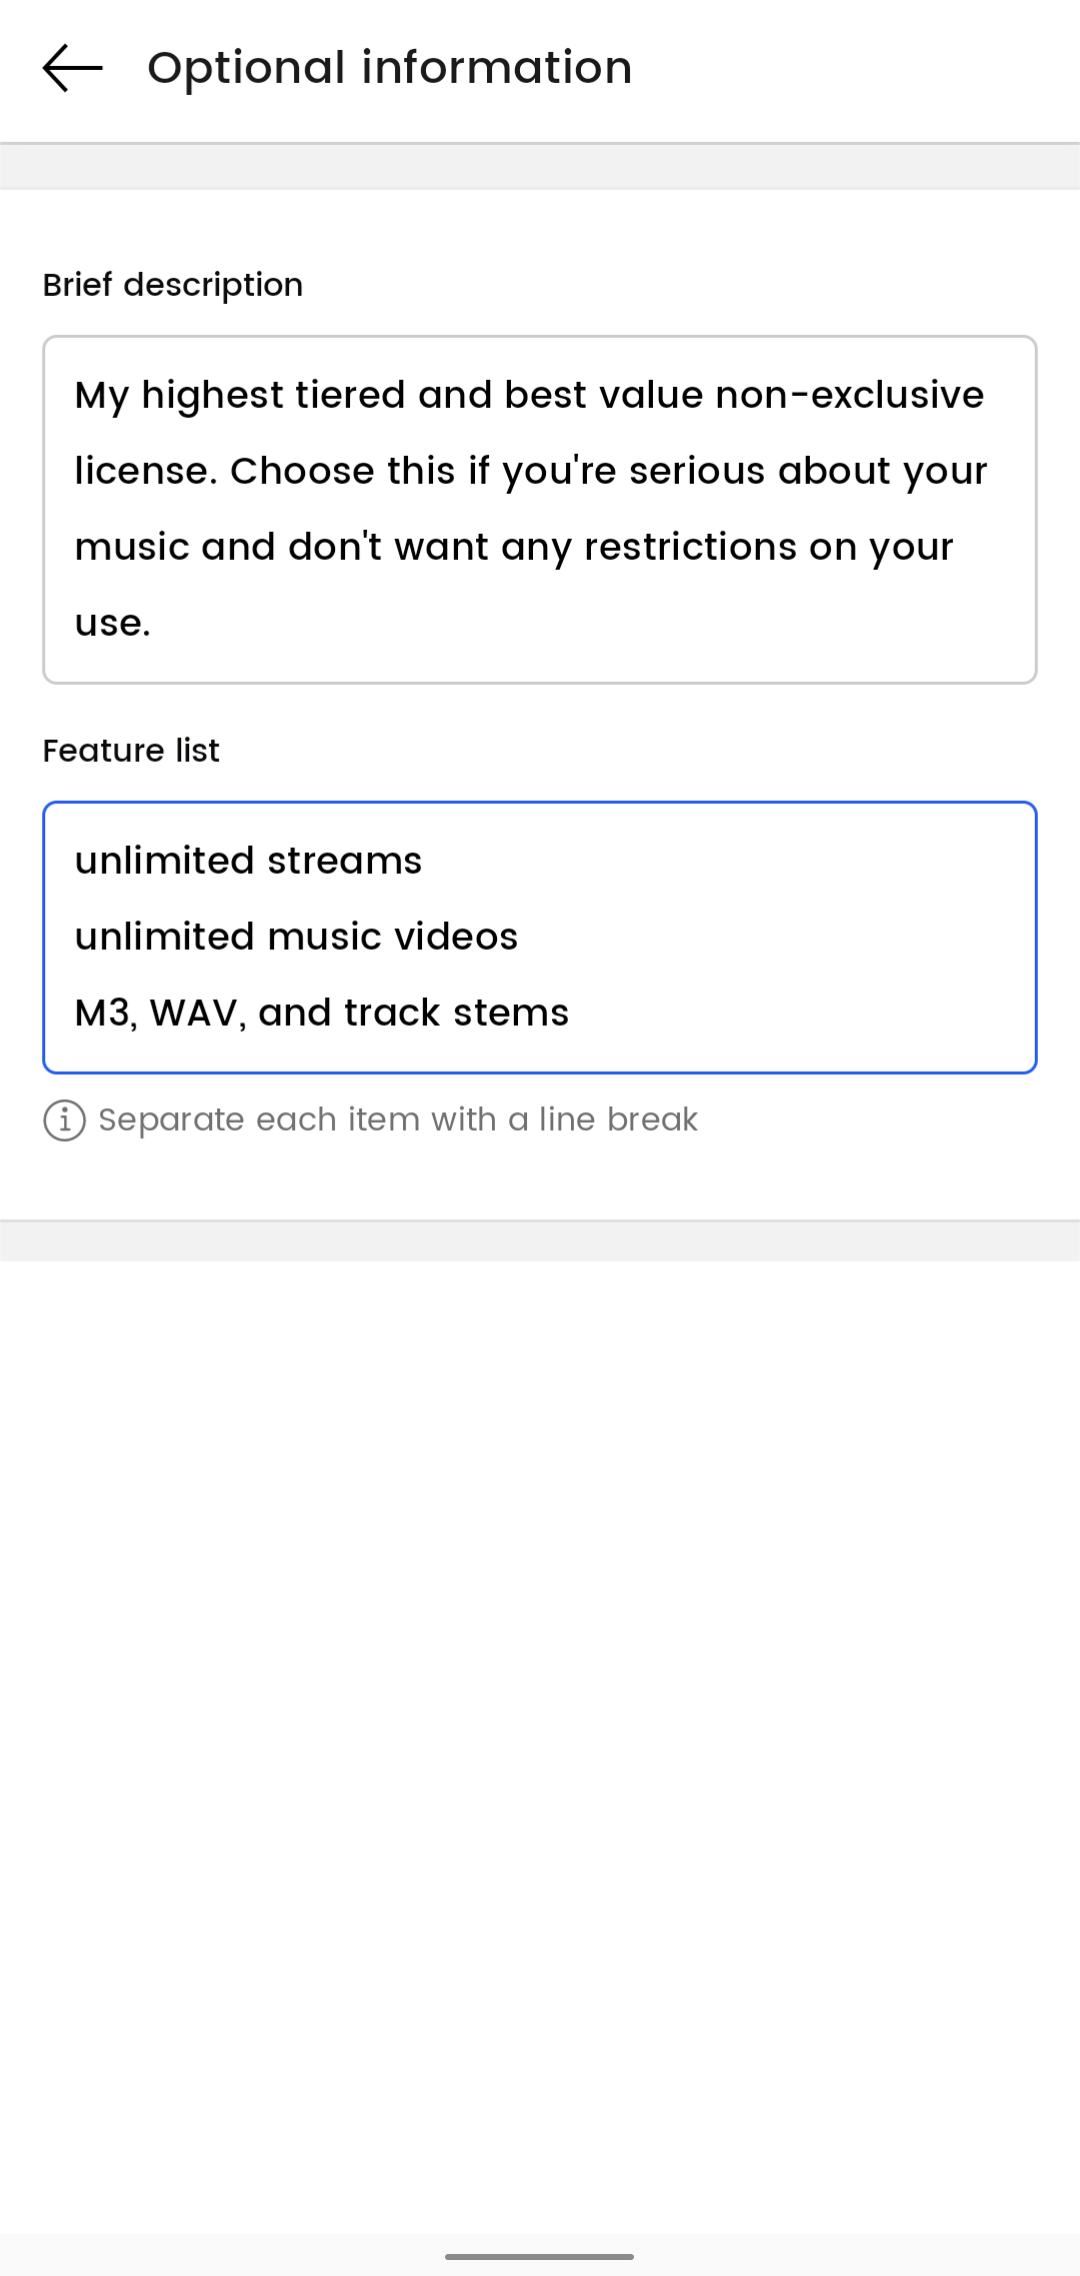Tap the 'Separate each item with a line break' hint
Image resolution: width=1080 pixels, height=2276 pixels.
[397, 1120]
